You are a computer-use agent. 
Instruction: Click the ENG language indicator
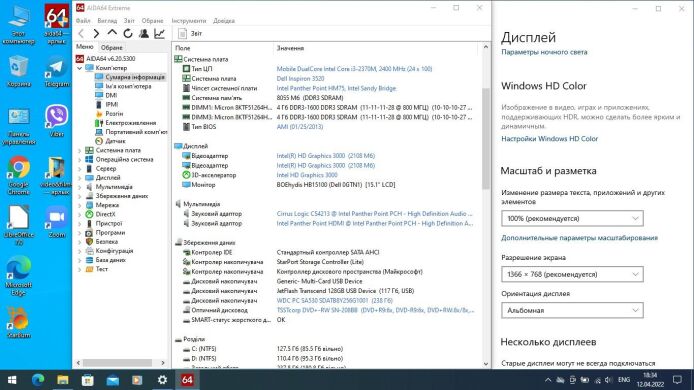click(624, 380)
